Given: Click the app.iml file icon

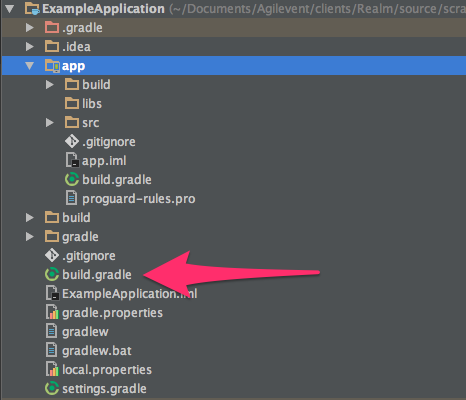Looking at the screenshot, I should tap(72, 160).
